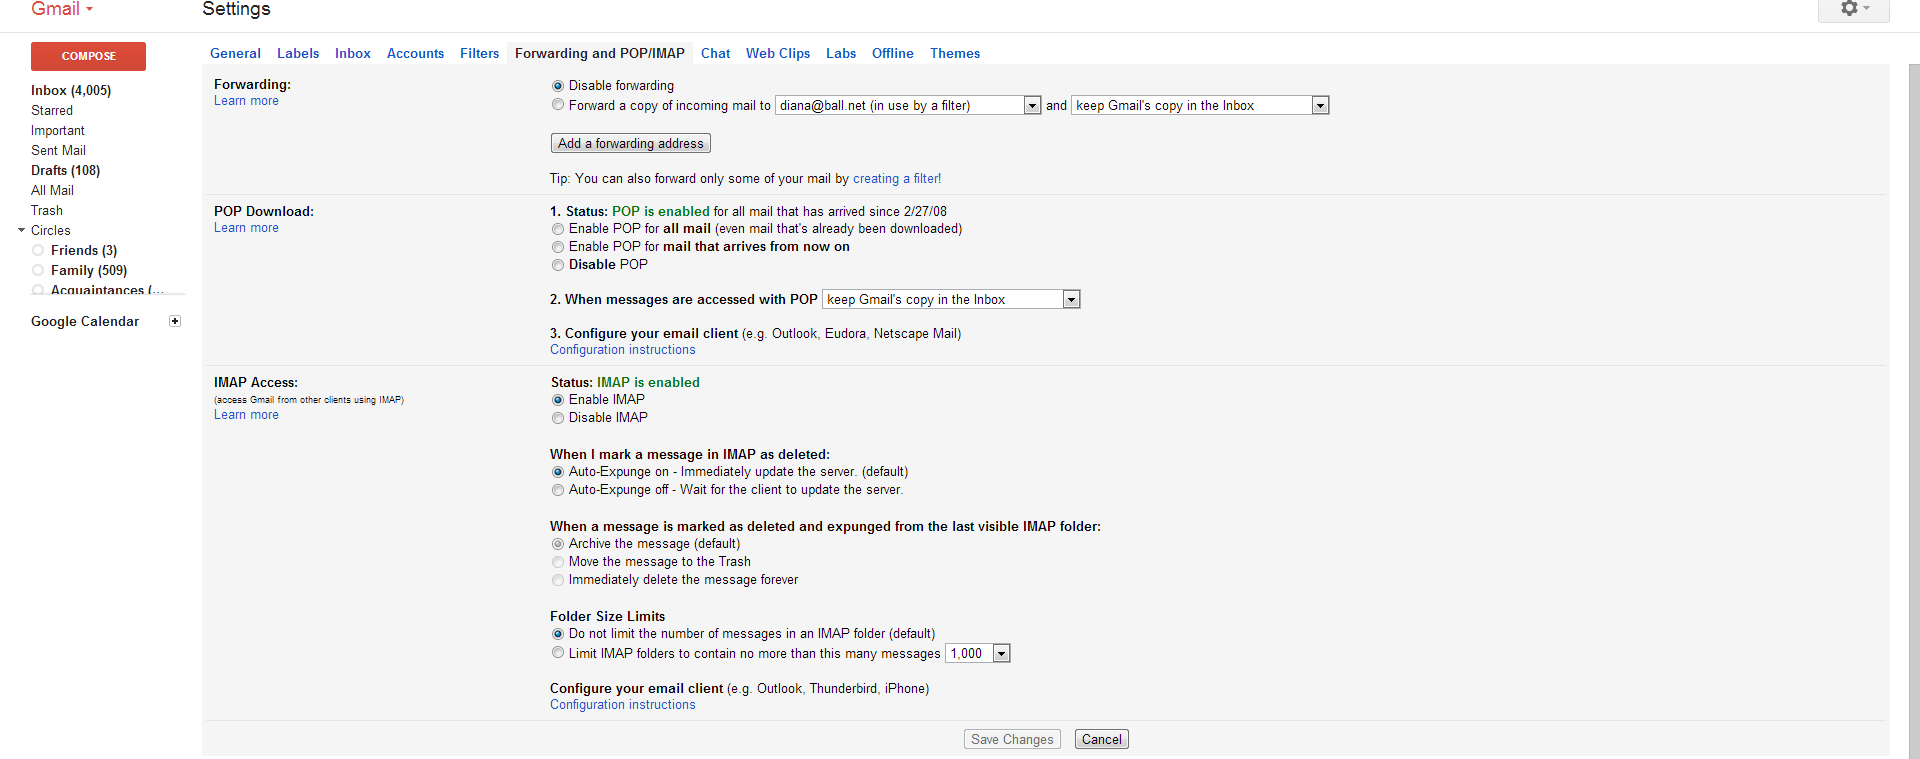Open forwarding address dropdown

[x=1032, y=106]
